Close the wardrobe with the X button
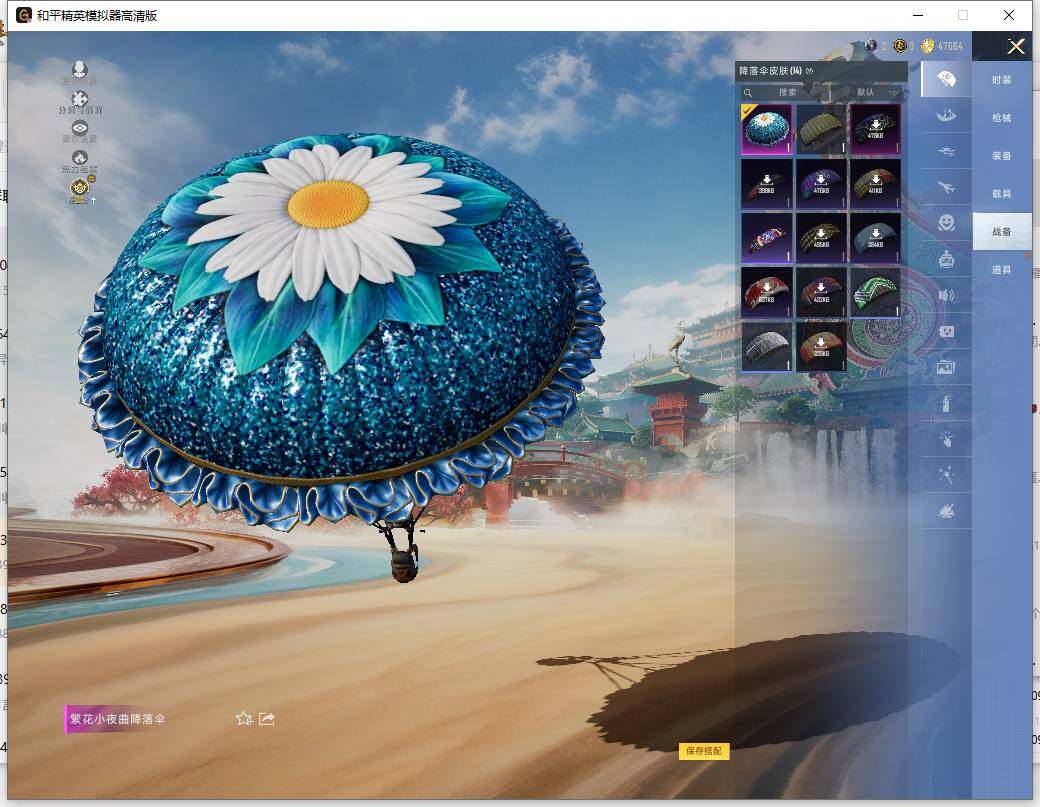Image resolution: width=1040 pixels, height=807 pixels. coord(1016,46)
